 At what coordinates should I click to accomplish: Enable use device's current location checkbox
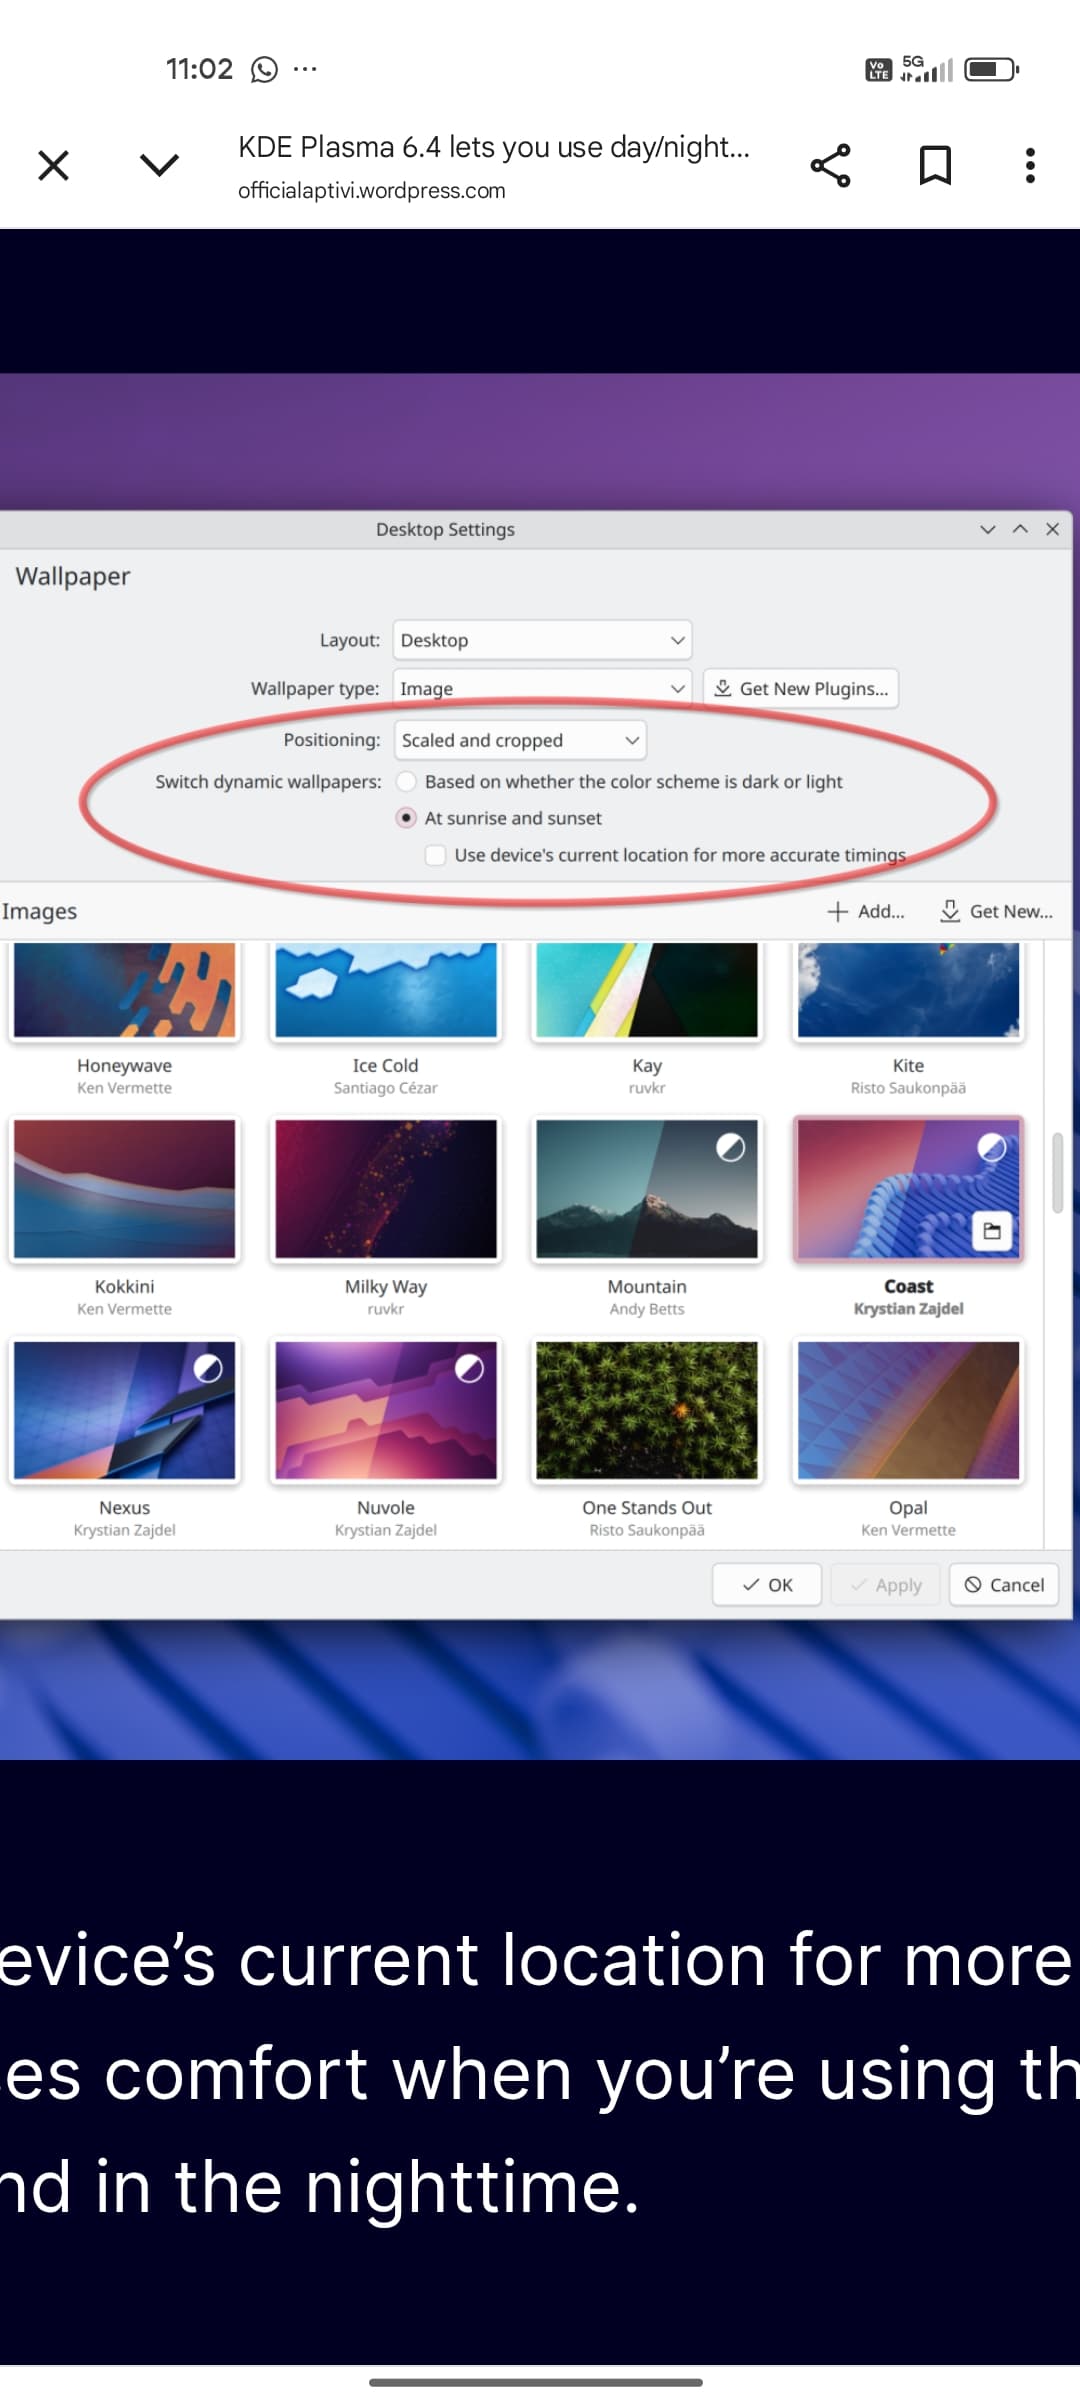click(435, 855)
